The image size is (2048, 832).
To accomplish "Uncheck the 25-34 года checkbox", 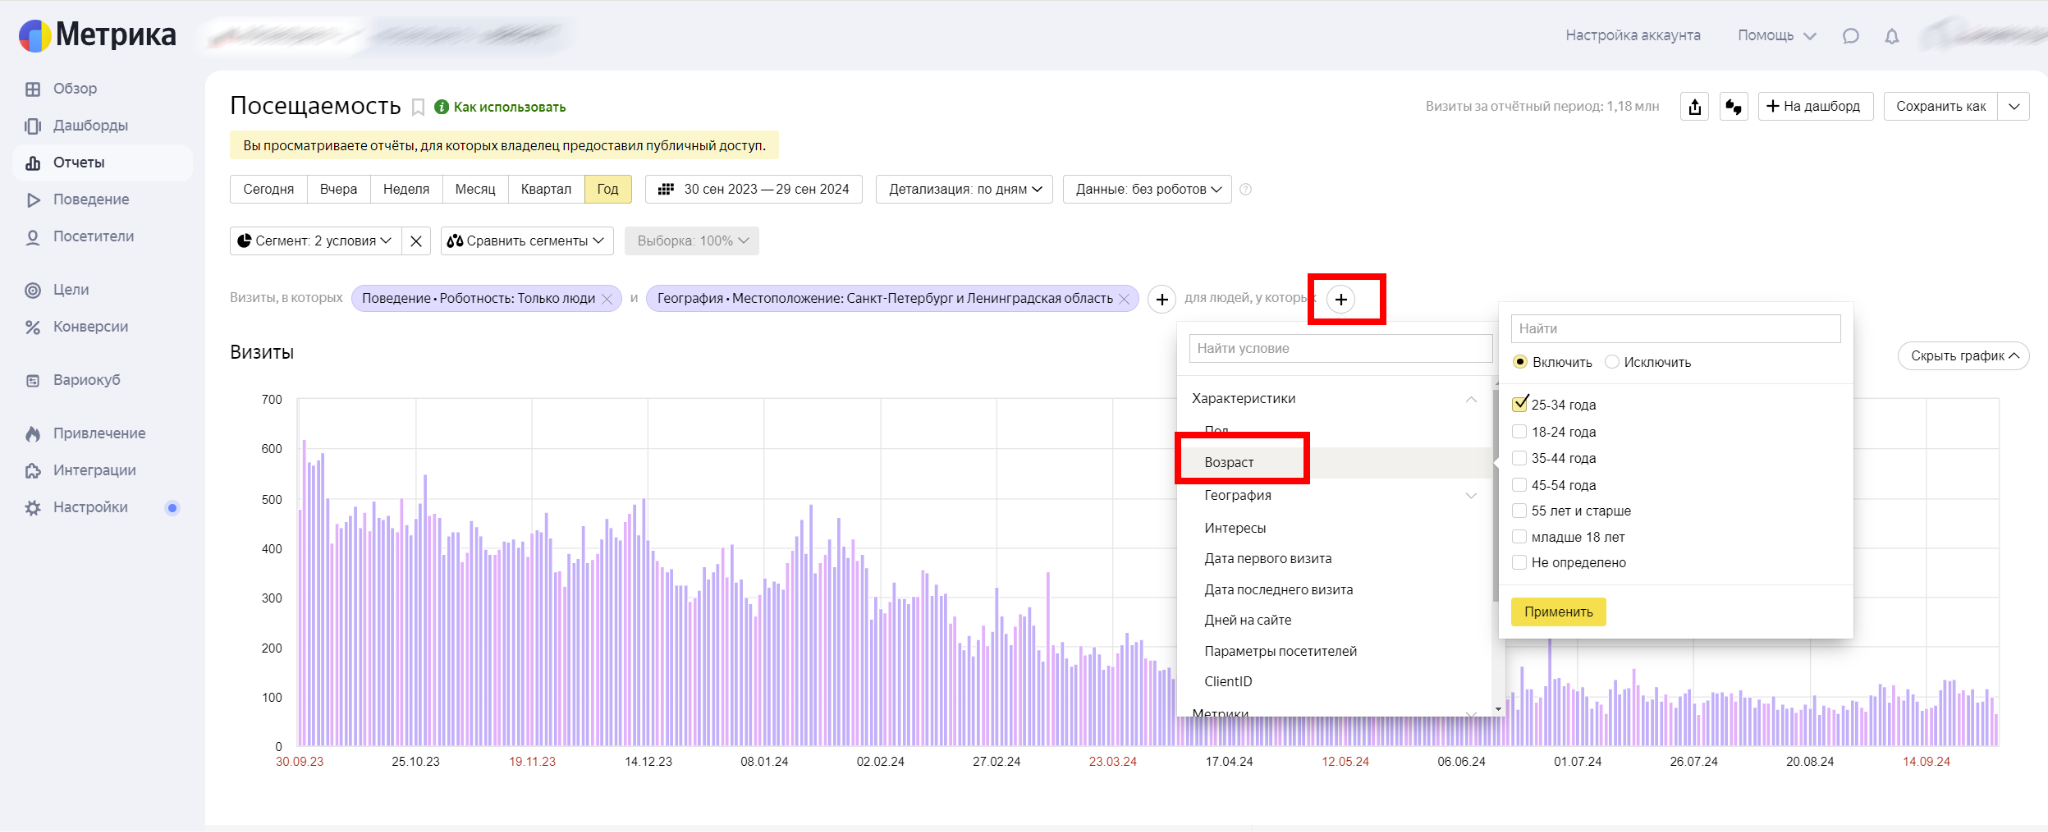I will click(1520, 404).
